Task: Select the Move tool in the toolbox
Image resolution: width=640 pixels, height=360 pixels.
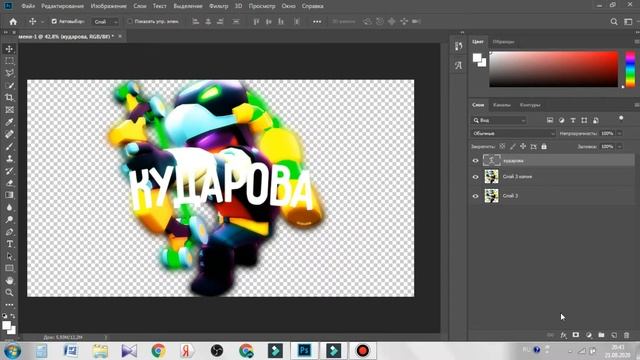Action: coord(9,49)
